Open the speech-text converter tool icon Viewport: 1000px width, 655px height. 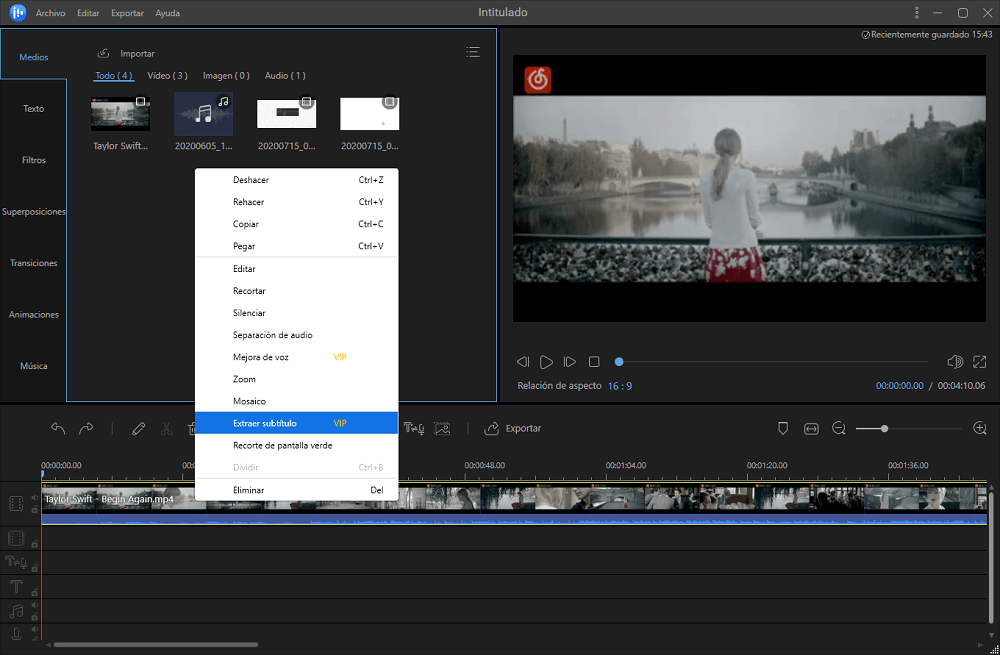pos(414,429)
